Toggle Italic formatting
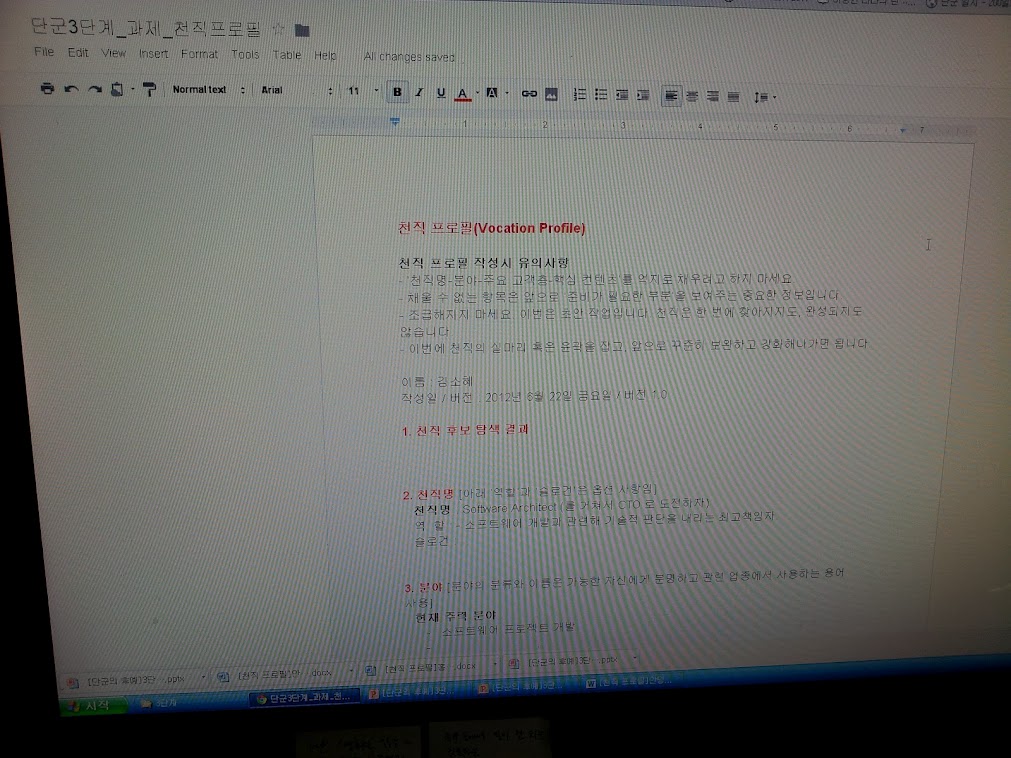This screenshot has width=1011, height=758. pyautogui.click(x=419, y=92)
